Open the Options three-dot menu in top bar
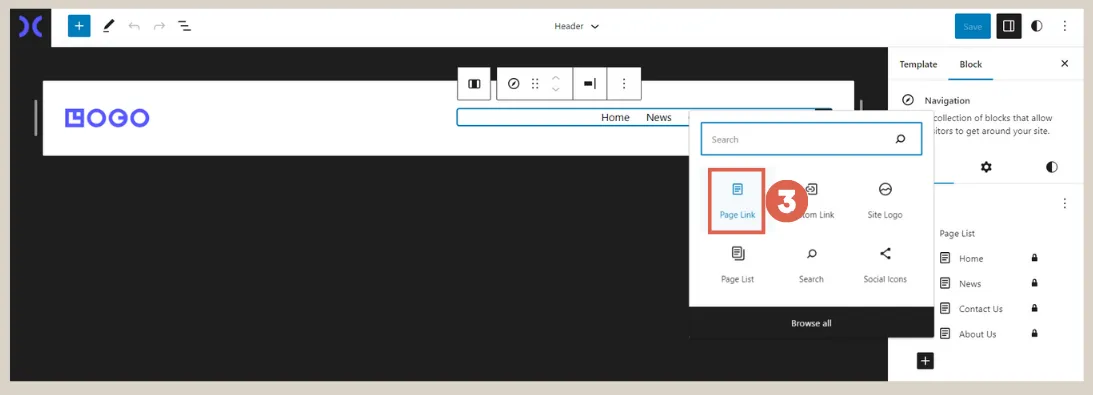 [1064, 26]
